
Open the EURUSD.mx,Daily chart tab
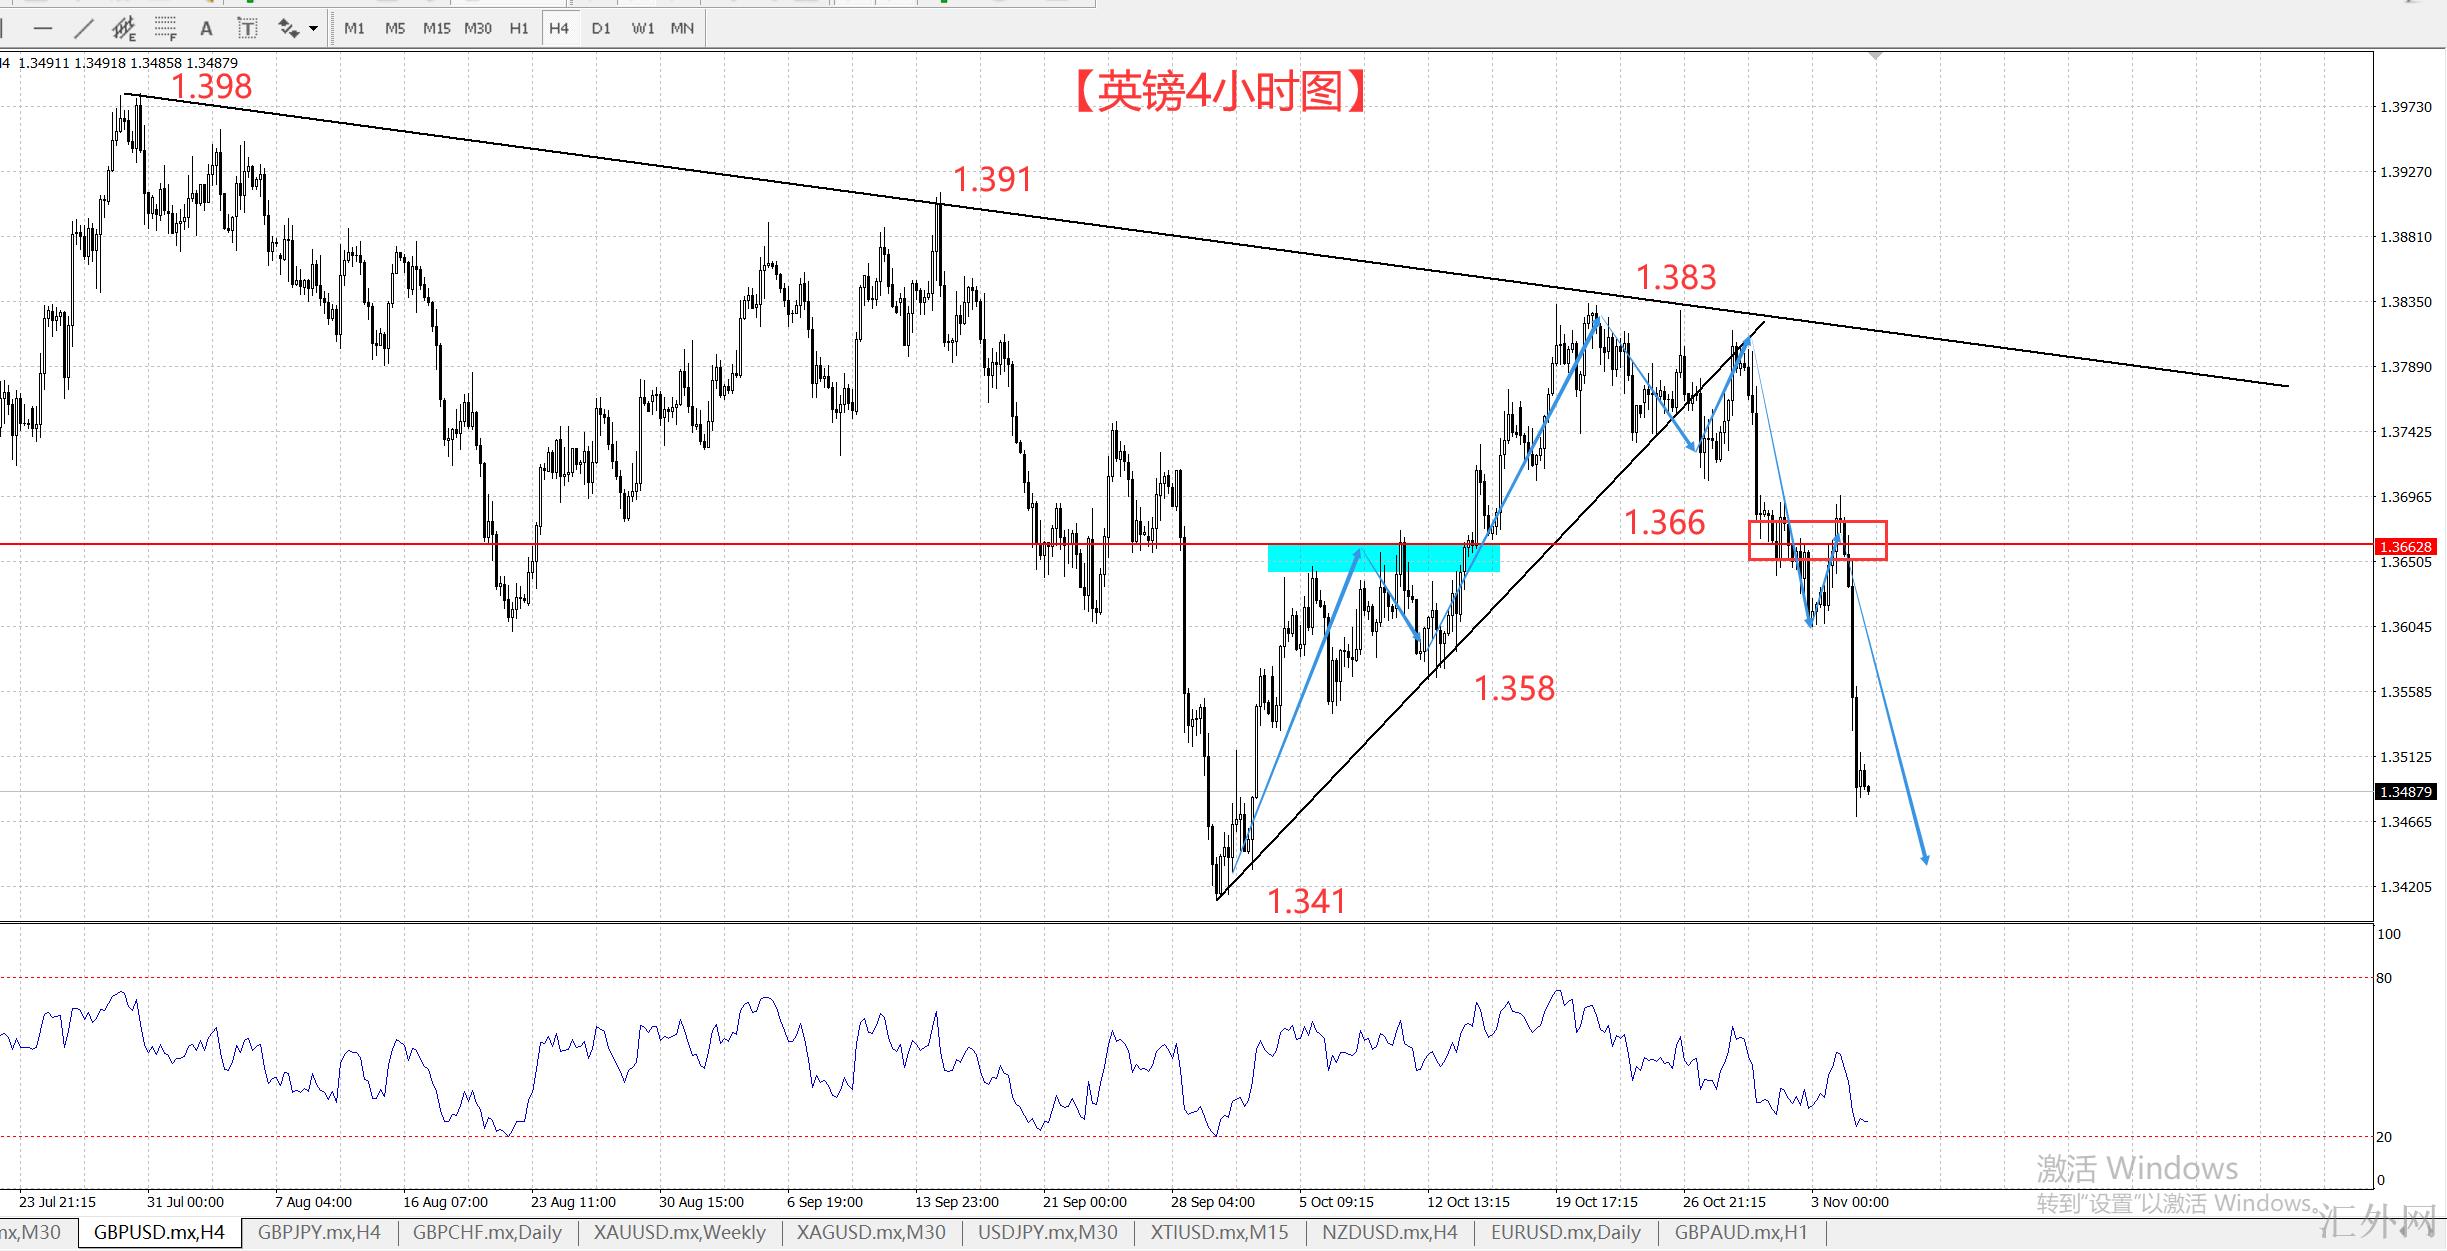click(1565, 1232)
